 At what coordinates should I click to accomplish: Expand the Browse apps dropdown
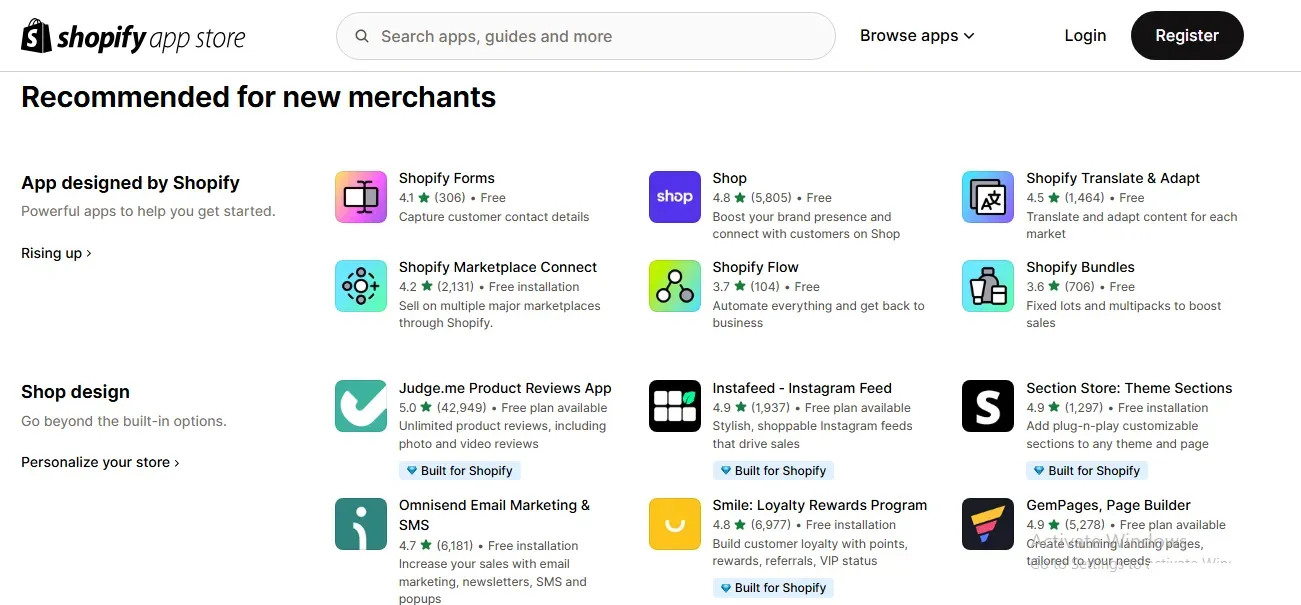(916, 36)
